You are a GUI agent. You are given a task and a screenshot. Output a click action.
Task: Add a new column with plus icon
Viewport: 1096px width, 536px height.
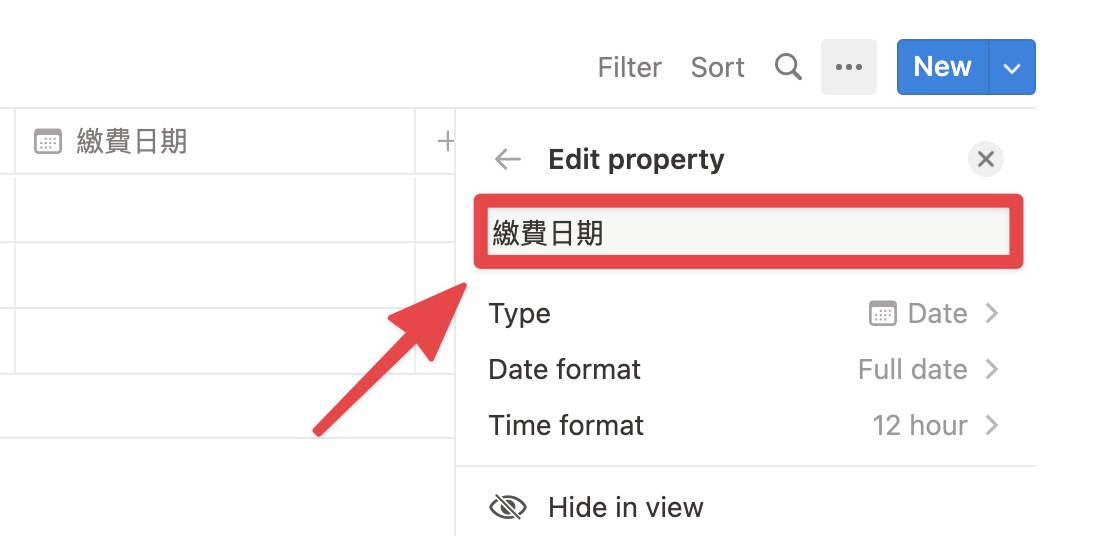(x=445, y=142)
